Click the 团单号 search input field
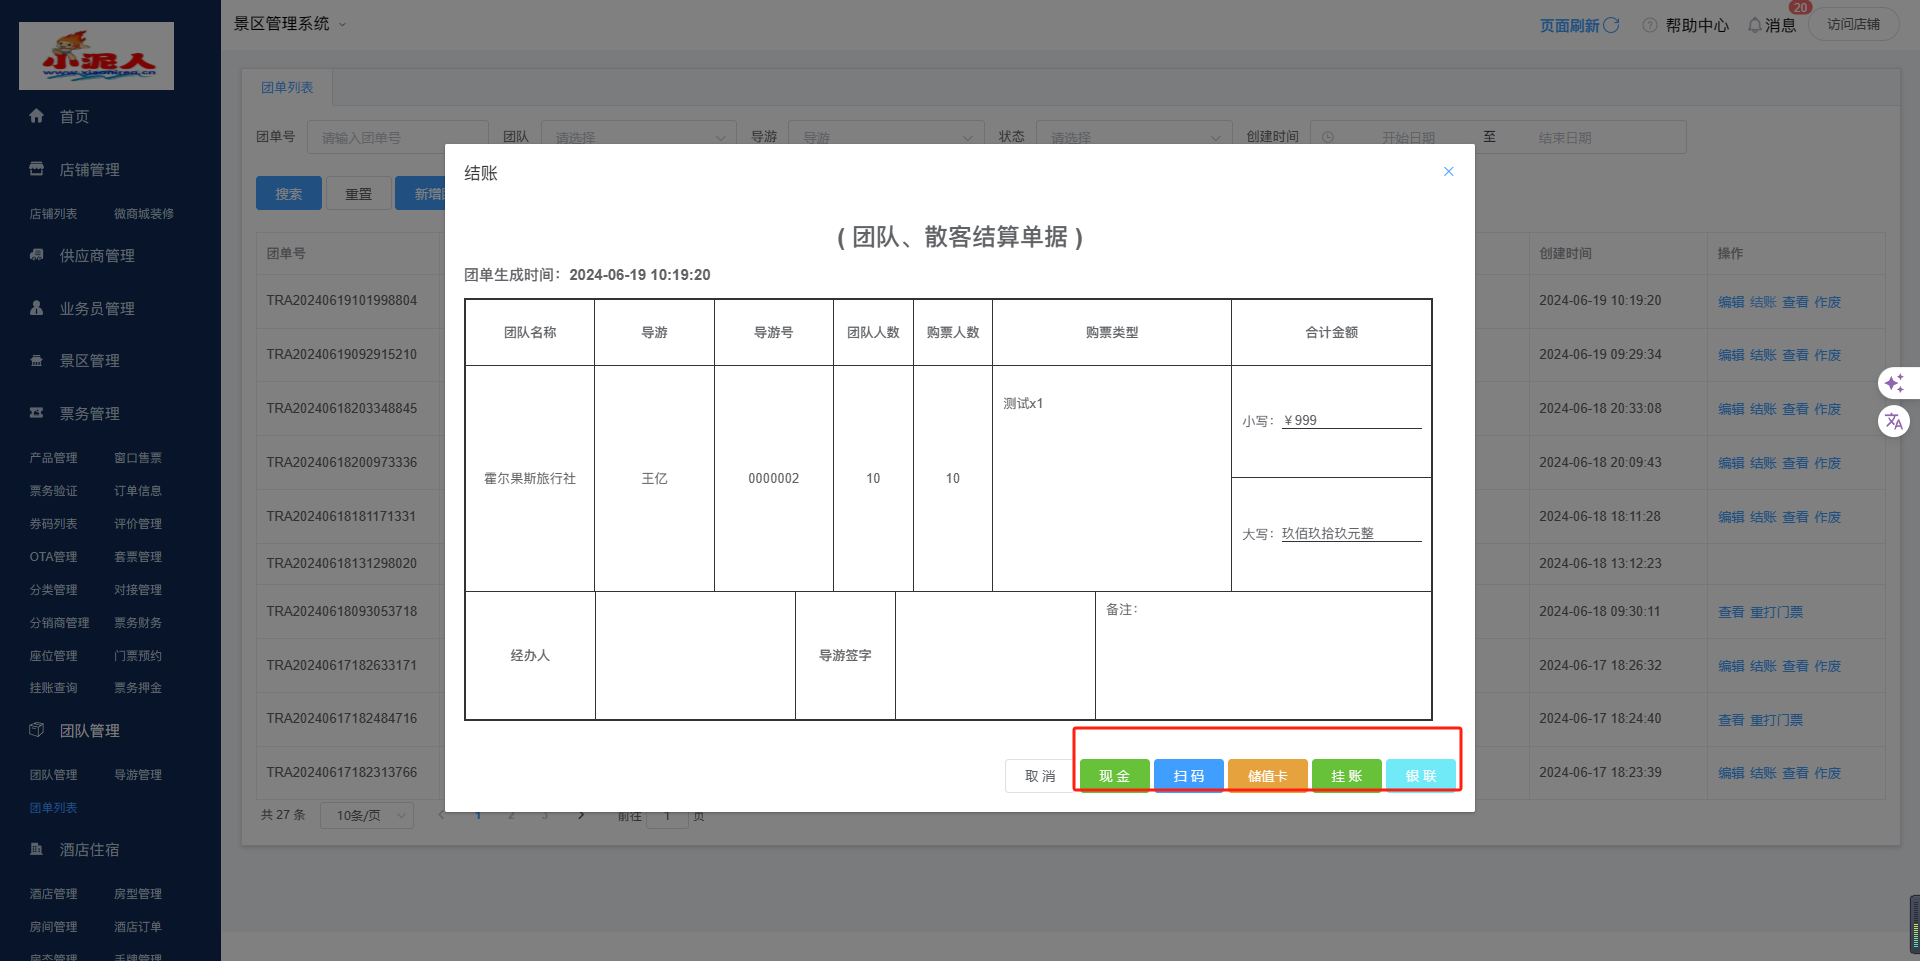 pyautogui.click(x=397, y=137)
